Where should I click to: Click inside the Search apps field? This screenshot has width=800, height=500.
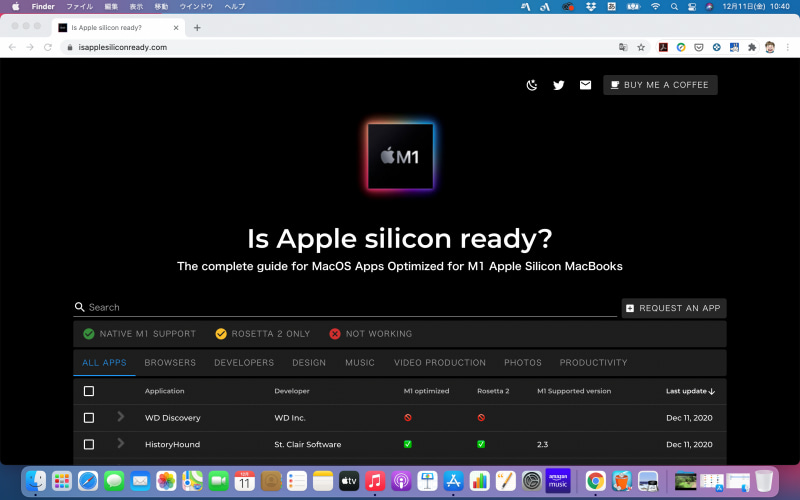(345, 307)
